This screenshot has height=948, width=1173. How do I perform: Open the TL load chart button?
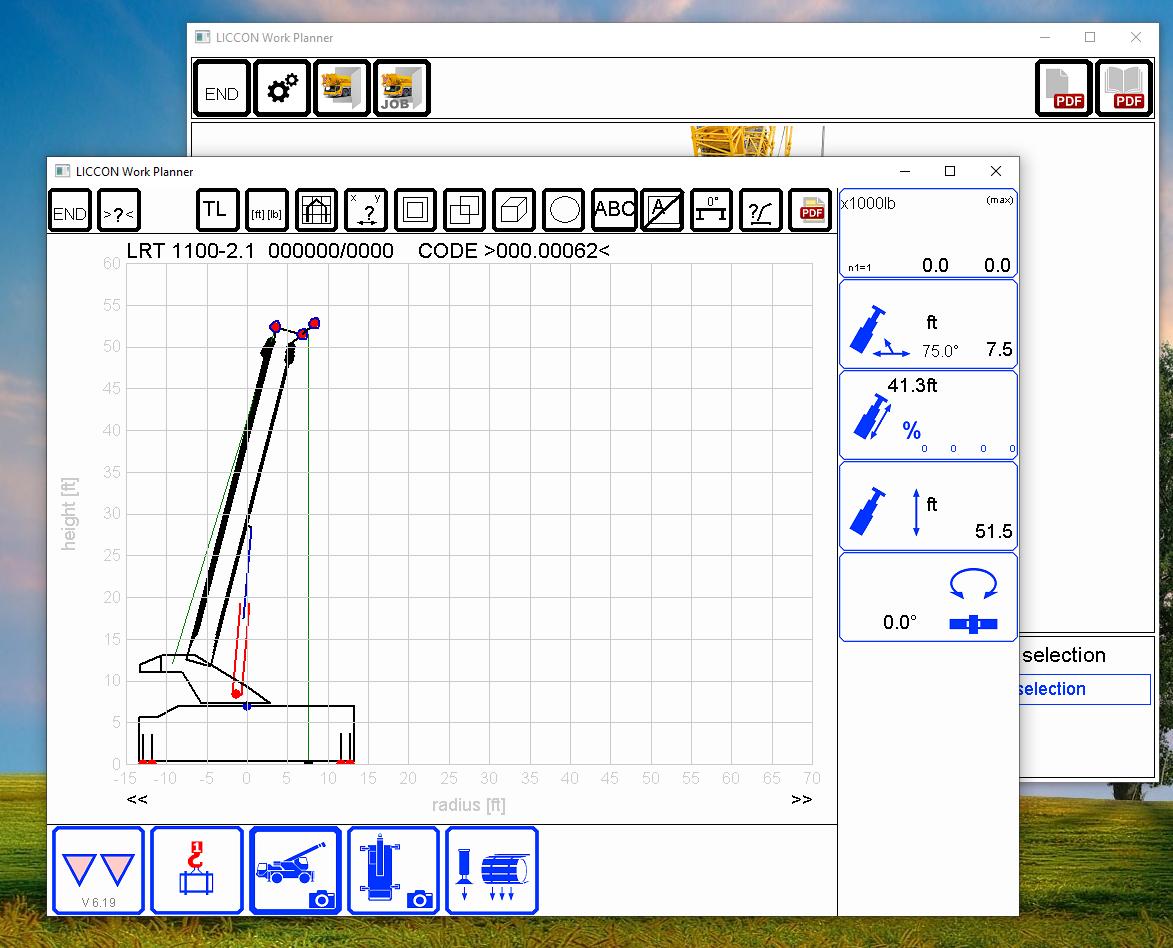click(218, 210)
